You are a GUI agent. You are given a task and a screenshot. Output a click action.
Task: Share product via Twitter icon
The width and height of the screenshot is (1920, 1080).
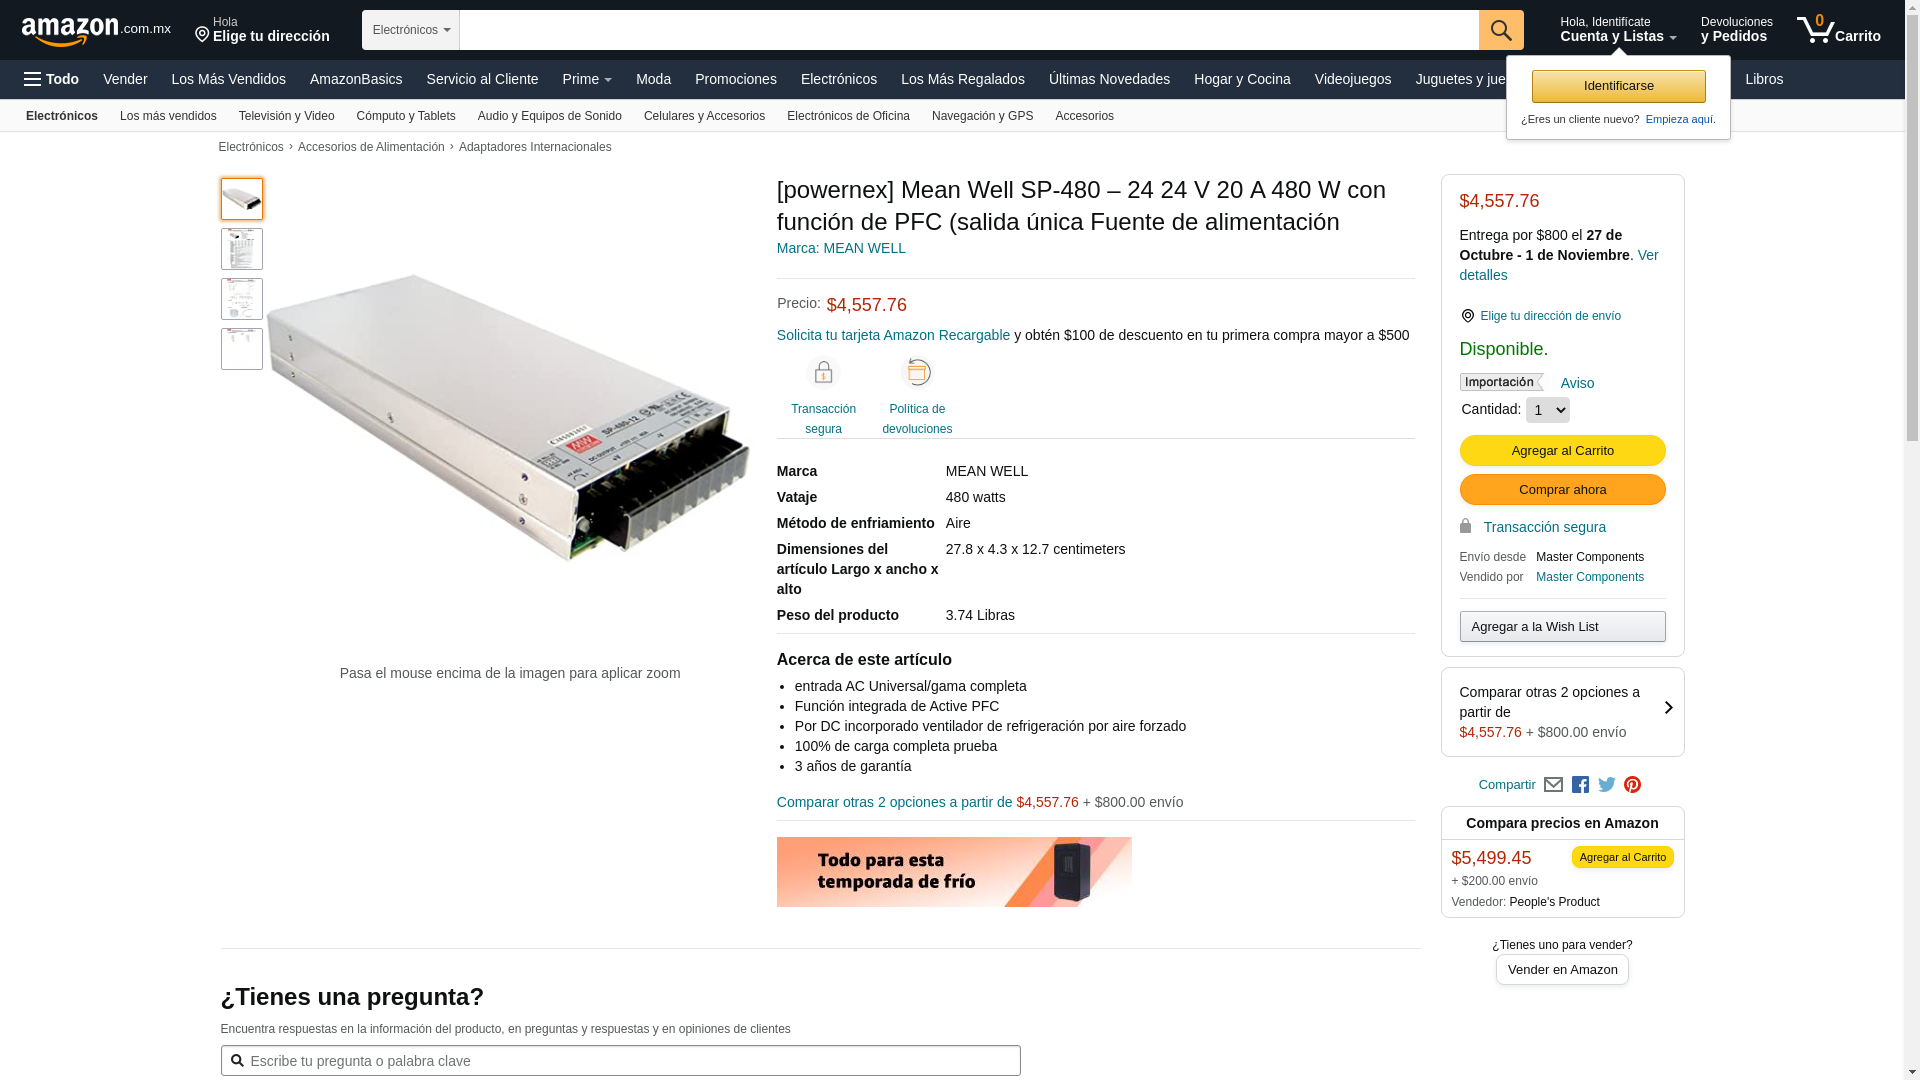(1607, 785)
